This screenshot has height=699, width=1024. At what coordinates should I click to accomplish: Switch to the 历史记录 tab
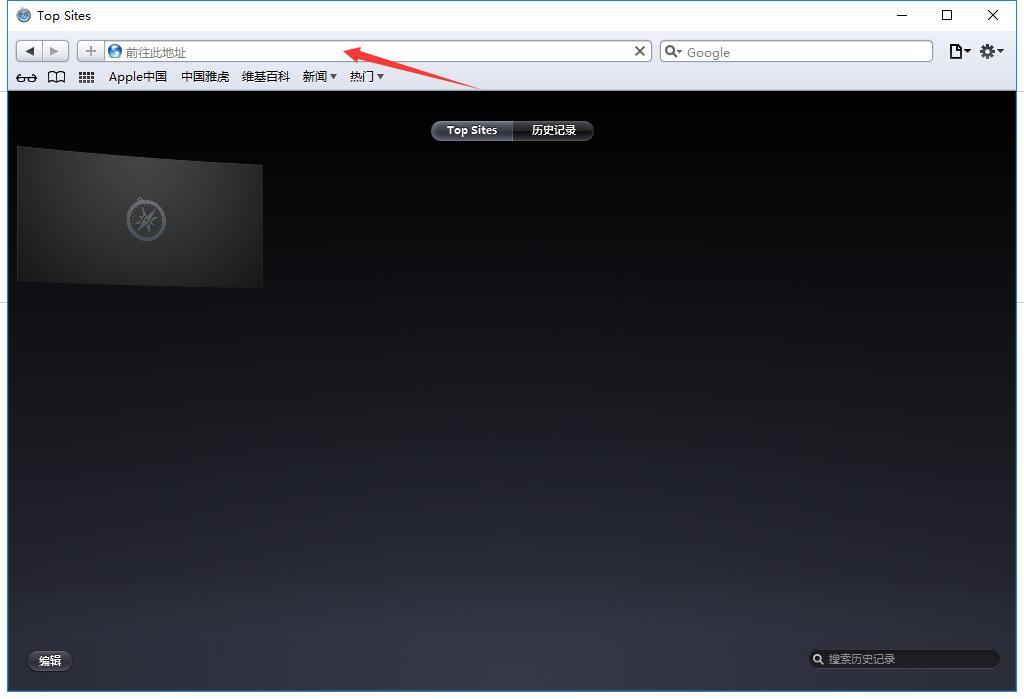point(553,130)
